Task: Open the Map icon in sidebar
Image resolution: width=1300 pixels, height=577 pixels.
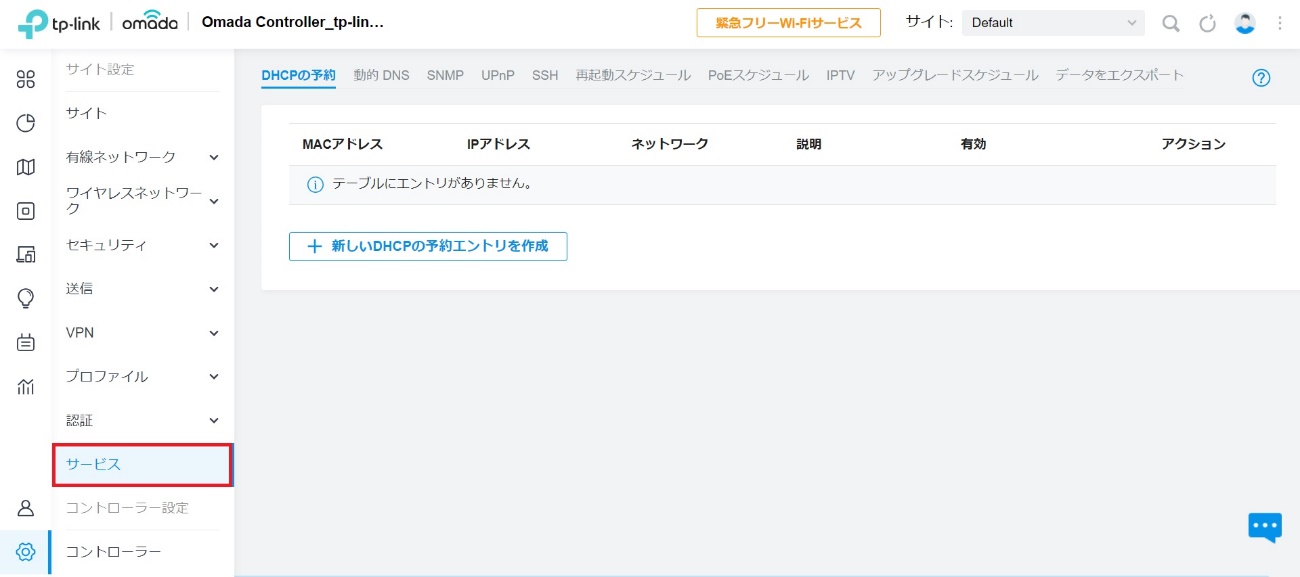Action: (x=26, y=167)
